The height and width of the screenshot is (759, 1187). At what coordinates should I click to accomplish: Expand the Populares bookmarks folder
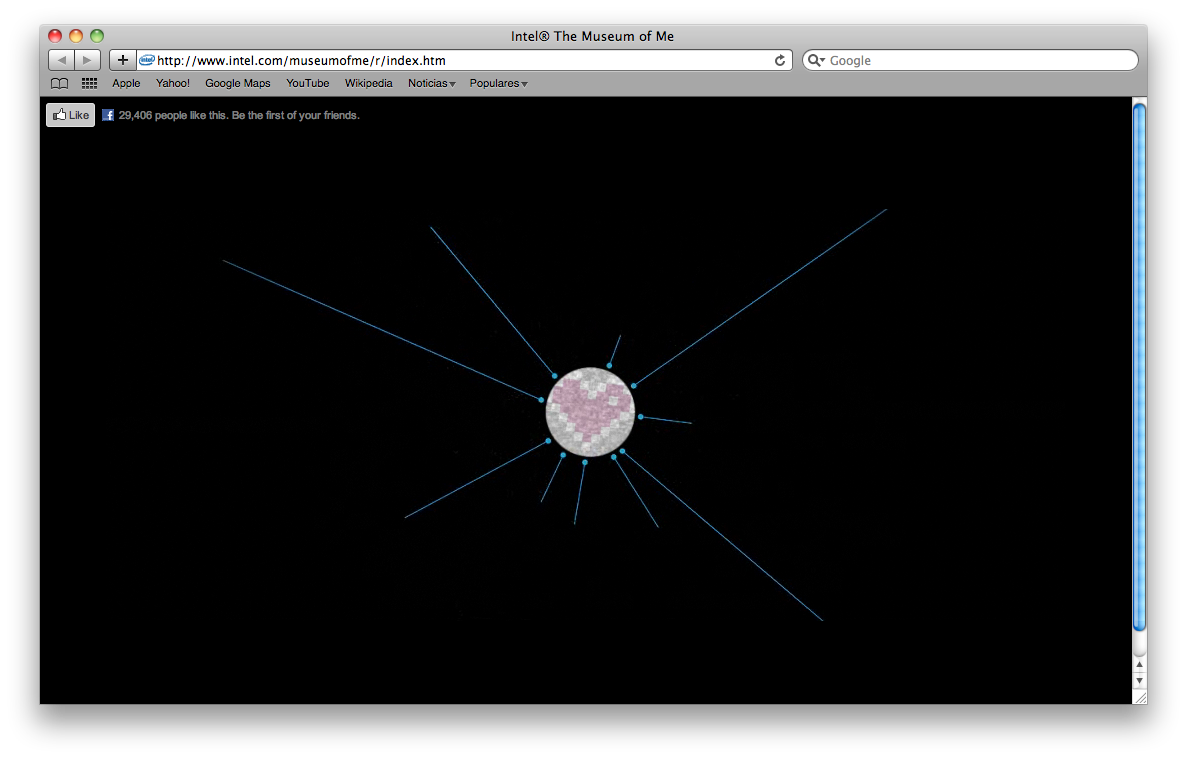point(498,84)
